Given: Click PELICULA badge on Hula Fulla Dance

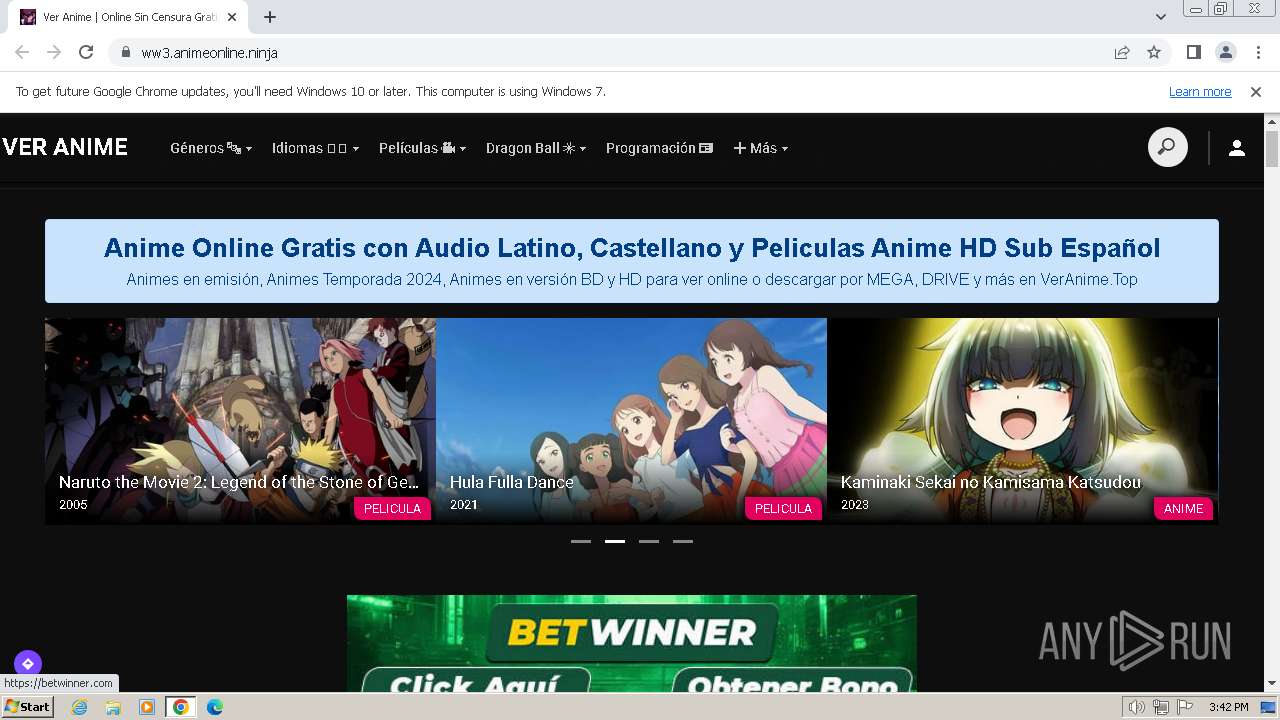Looking at the screenshot, I should point(783,508).
